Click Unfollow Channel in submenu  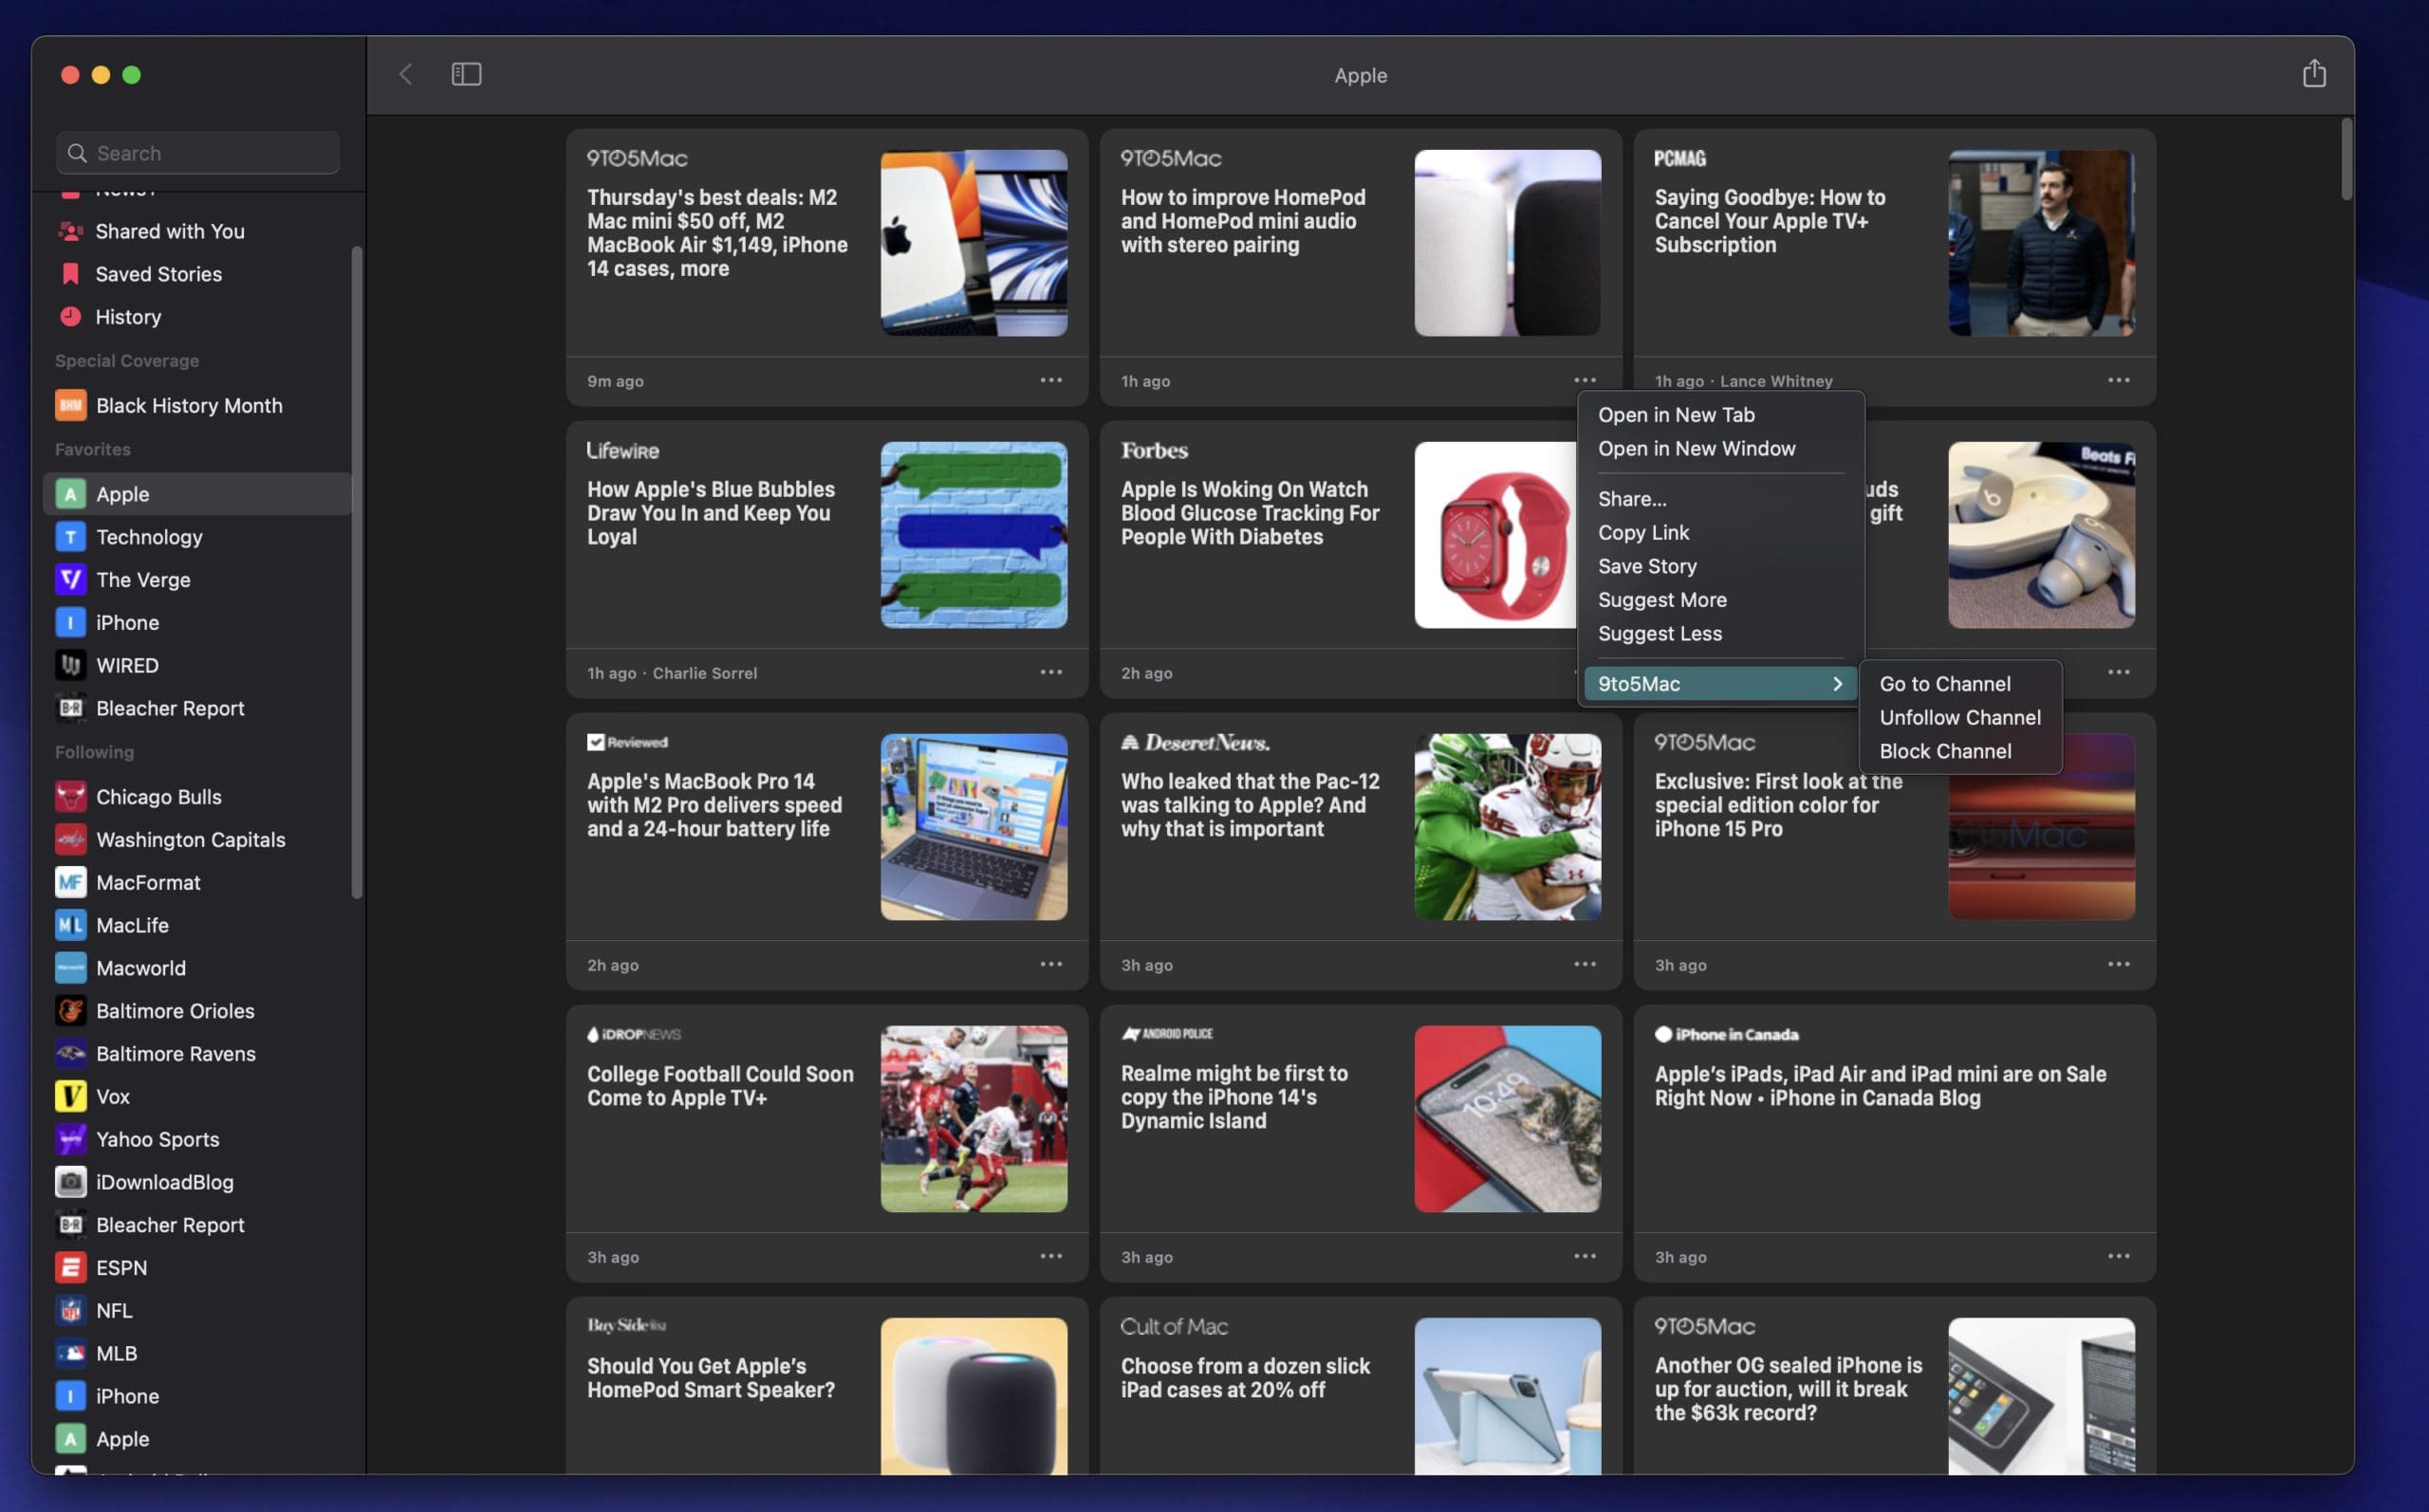[x=1959, y=718]
